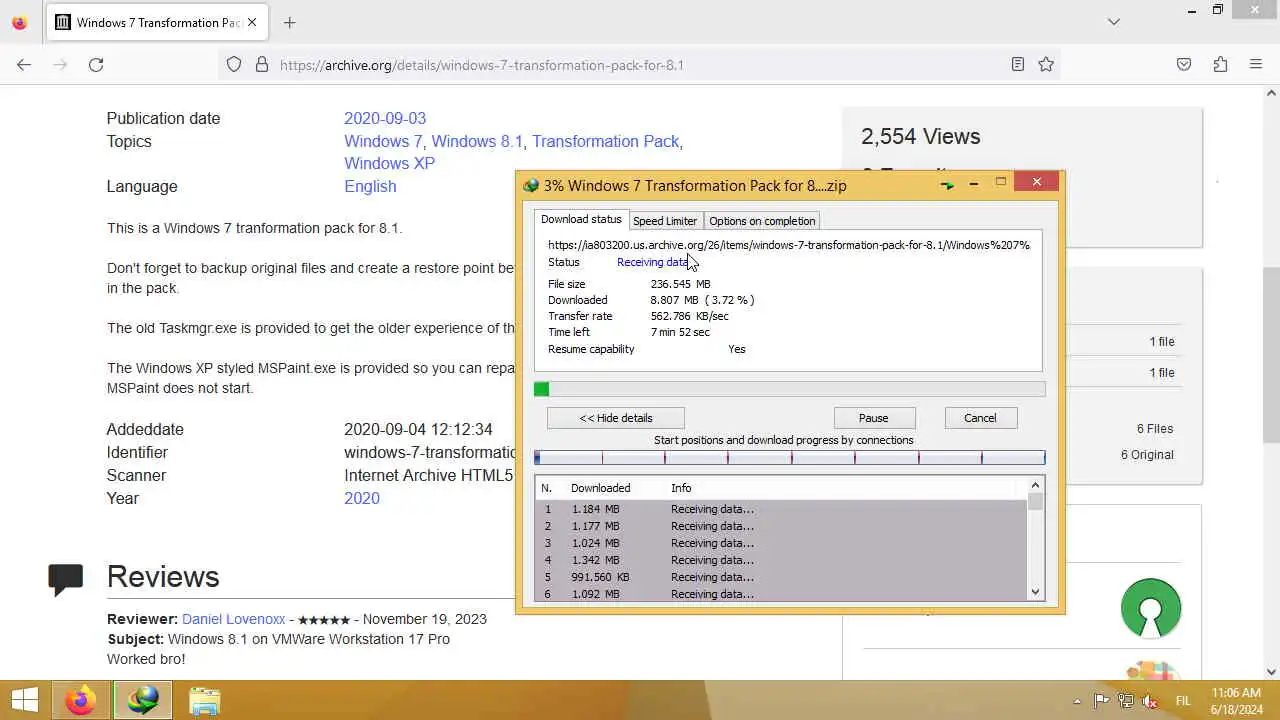This screenshot has width=1280, height=720.
Task: Open the Save to Pocket icon
Action: point(1184,65)
